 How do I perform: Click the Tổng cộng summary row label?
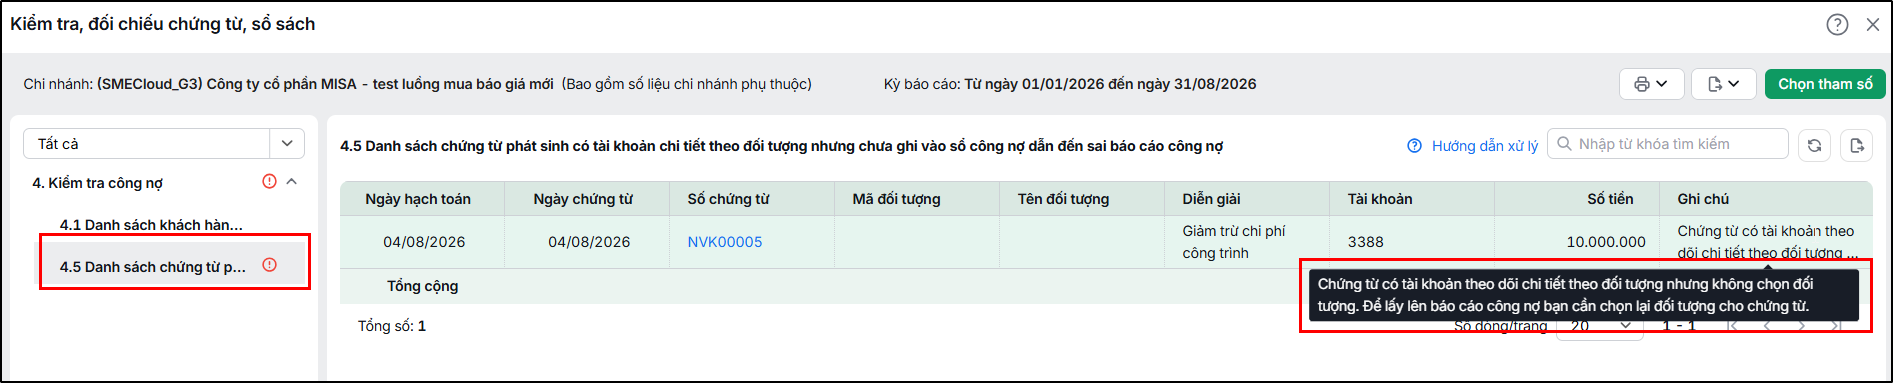423,286
